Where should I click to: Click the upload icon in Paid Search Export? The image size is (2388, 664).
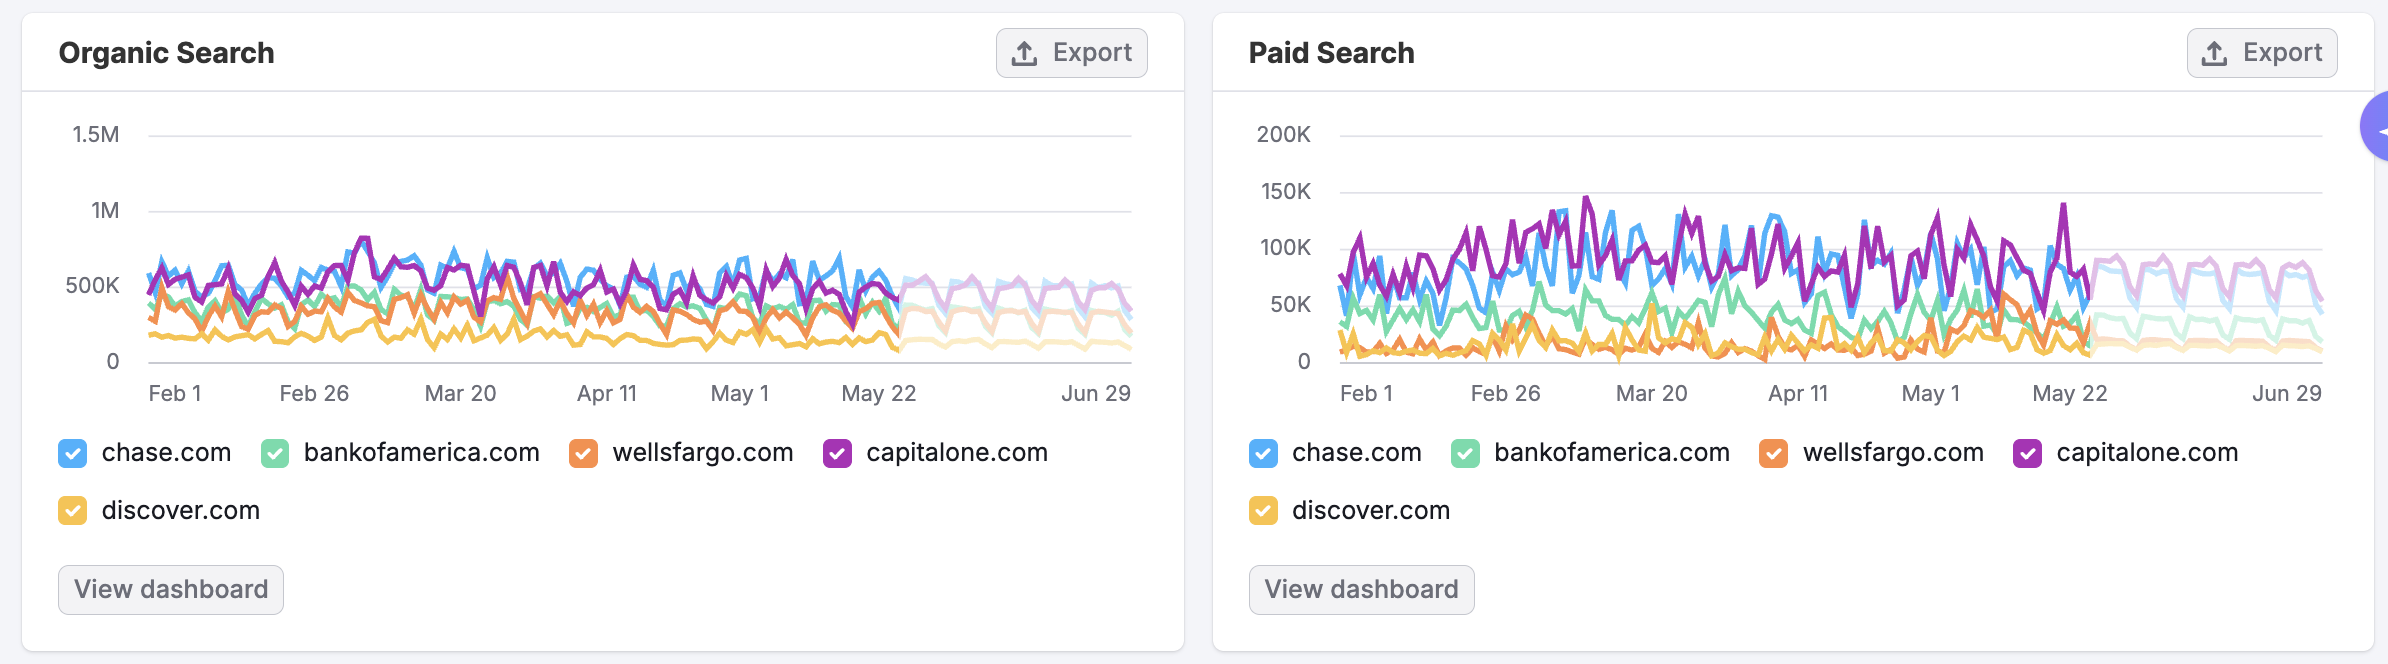(x=2214, y=53)
